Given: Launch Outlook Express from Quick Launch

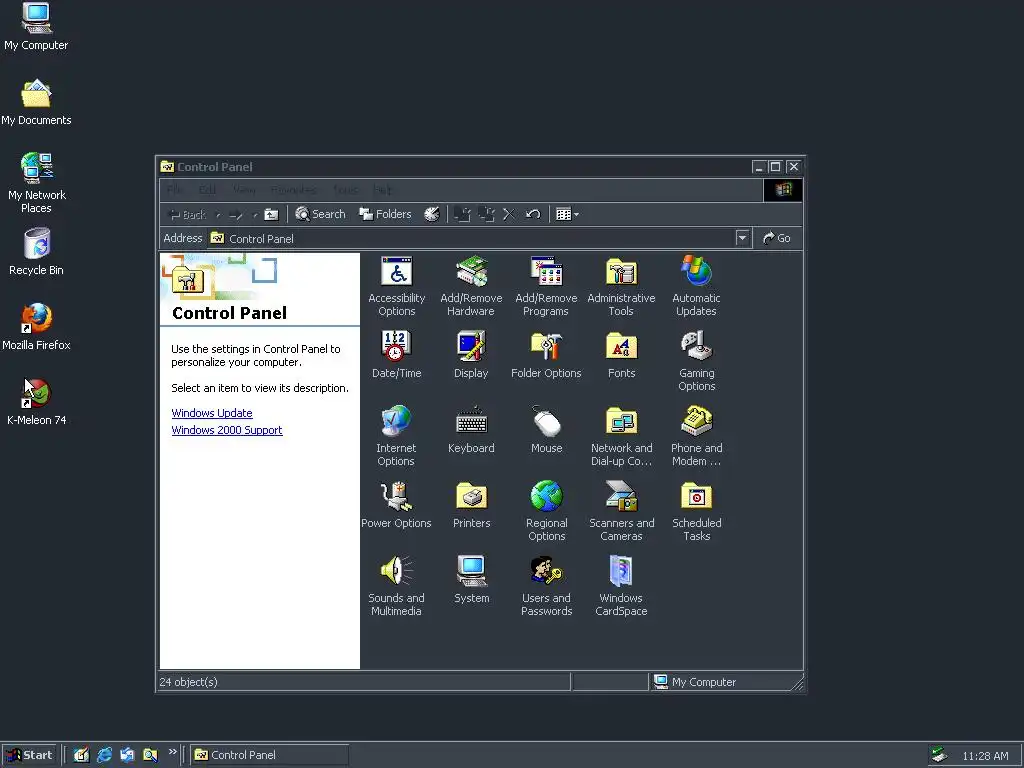Looking at the screenshot, I should [x=127, y=755].
